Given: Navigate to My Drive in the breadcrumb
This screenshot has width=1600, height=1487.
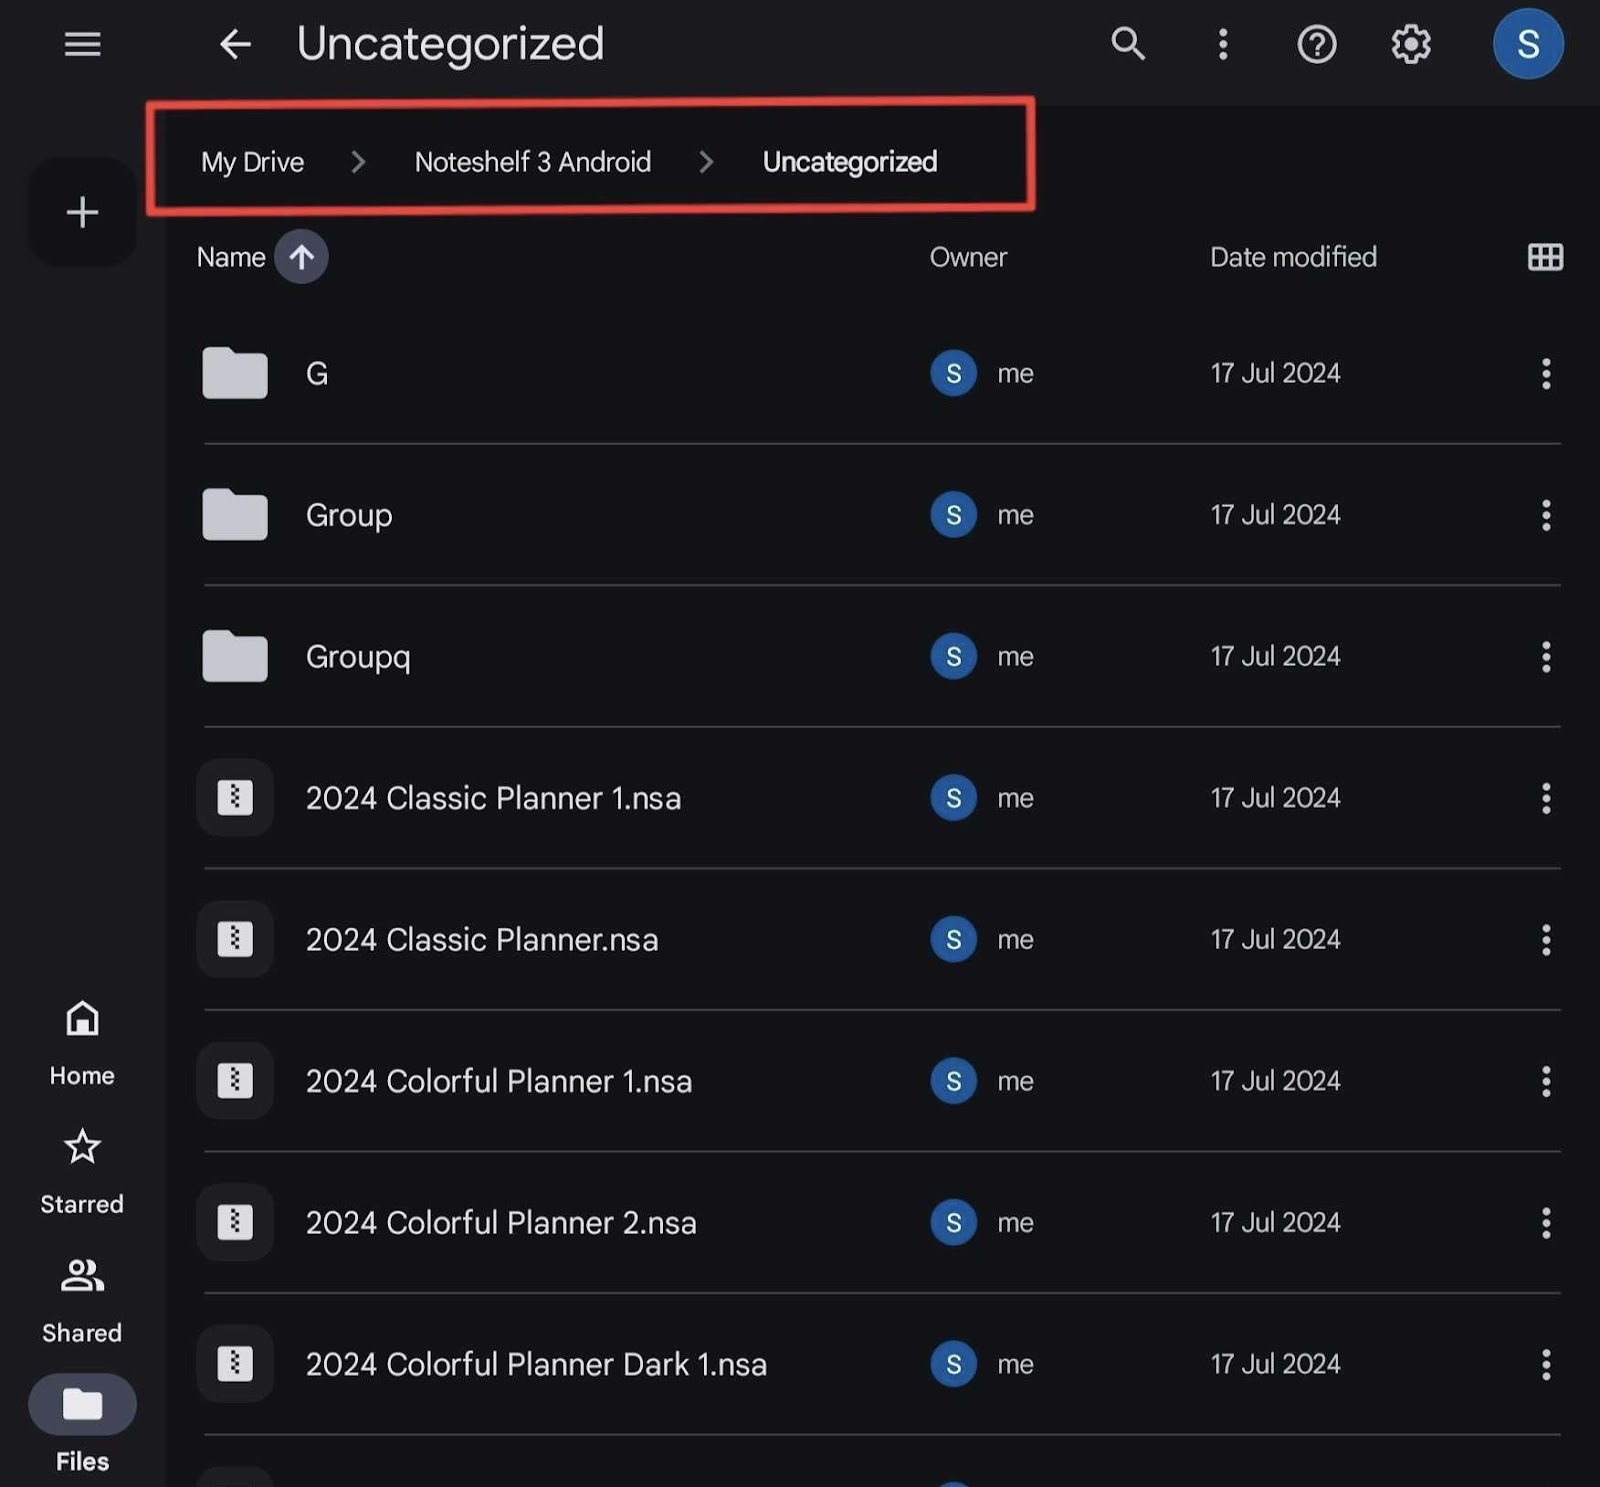Looking at the screenshot, I should click(252, 162).
